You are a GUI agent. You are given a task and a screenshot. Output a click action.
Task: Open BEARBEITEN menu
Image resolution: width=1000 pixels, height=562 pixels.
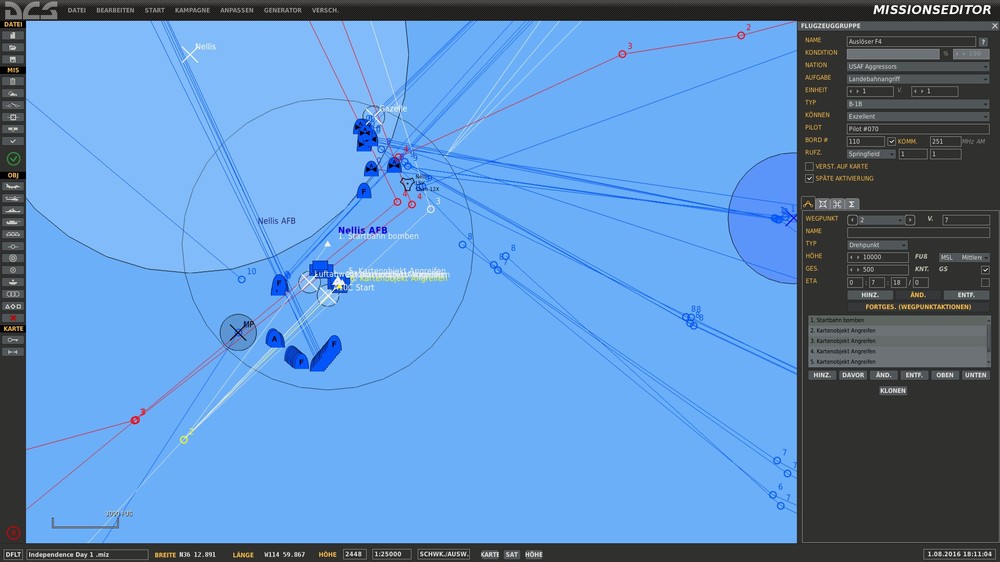coord(115,10)
